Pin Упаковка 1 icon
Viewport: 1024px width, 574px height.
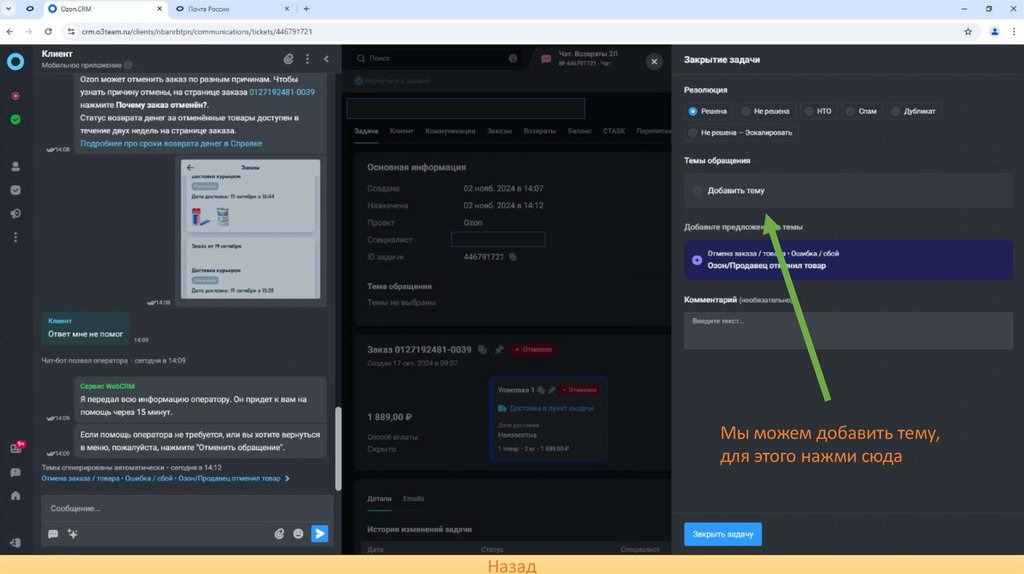[552, 391]
